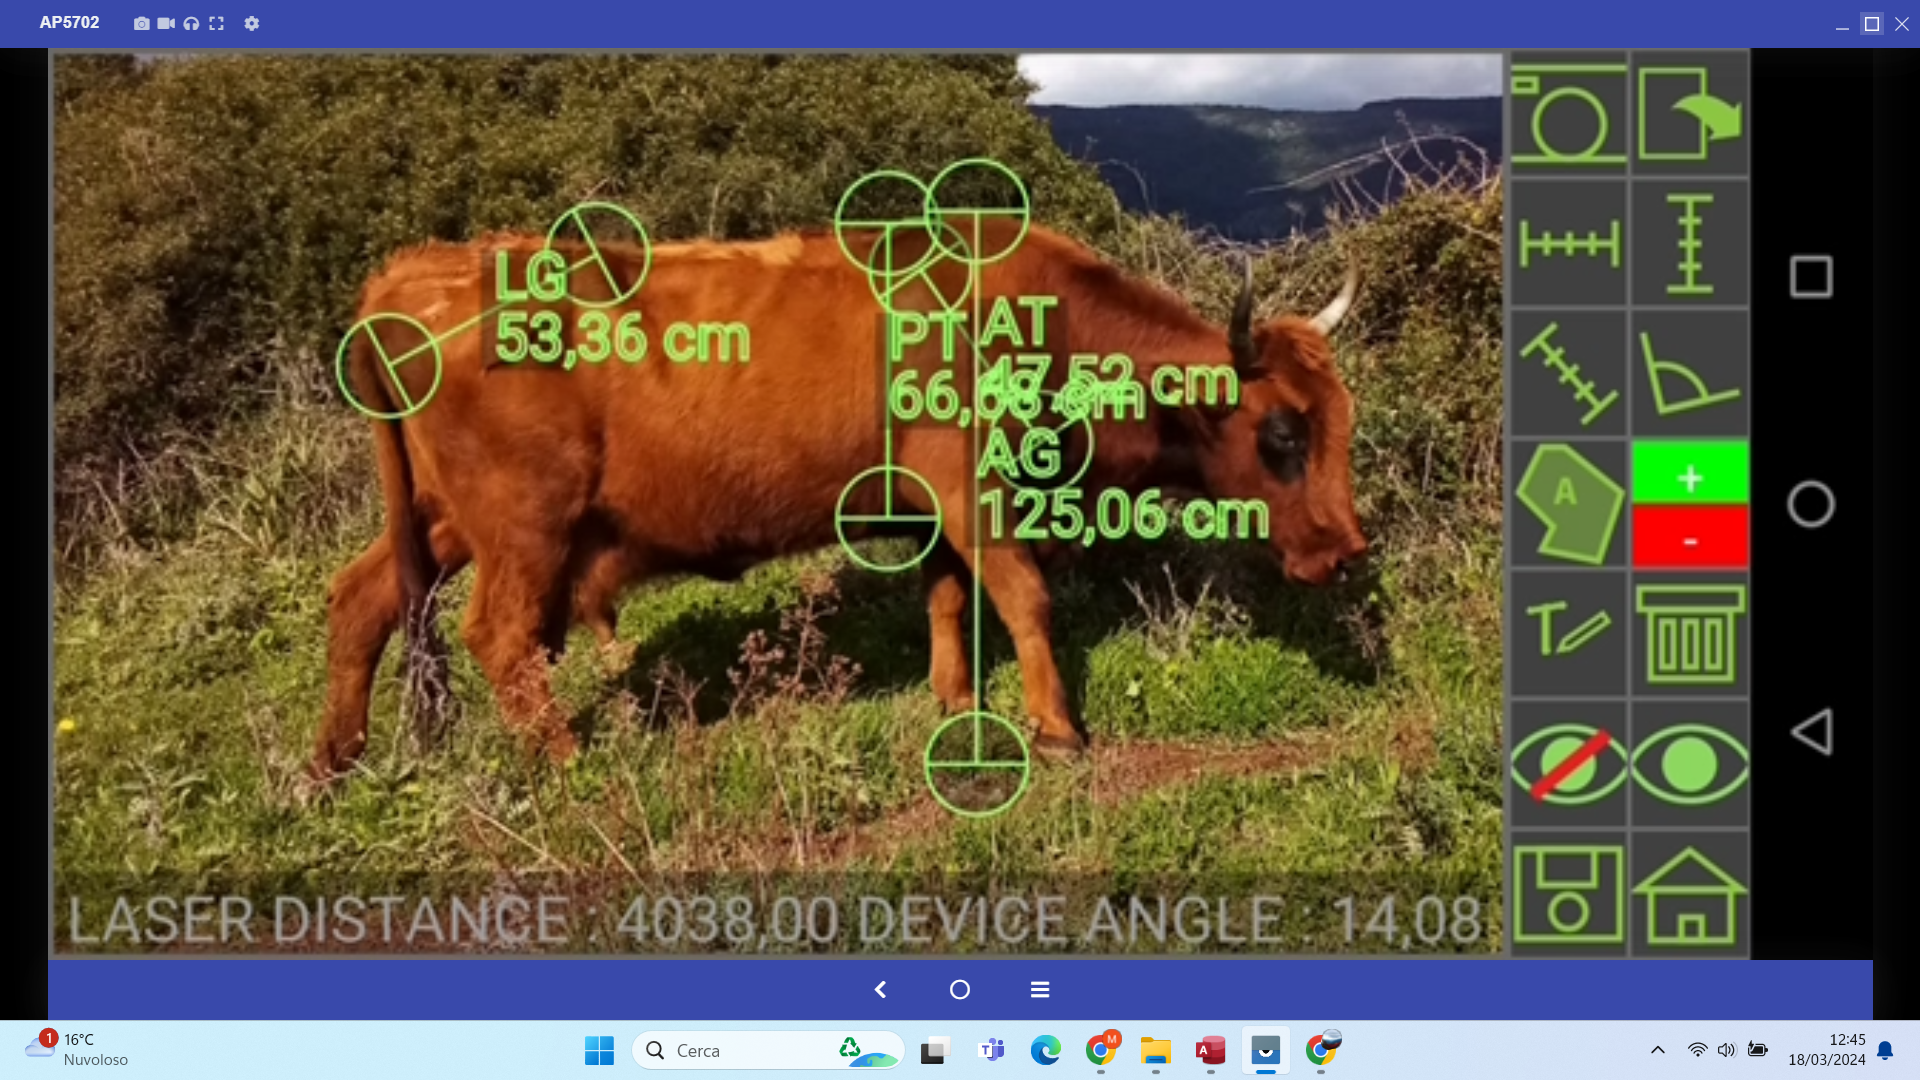The width and height of the screenshot is (1920, 1080).
Task: Select the angle measurement tool
Action: 1689,374
